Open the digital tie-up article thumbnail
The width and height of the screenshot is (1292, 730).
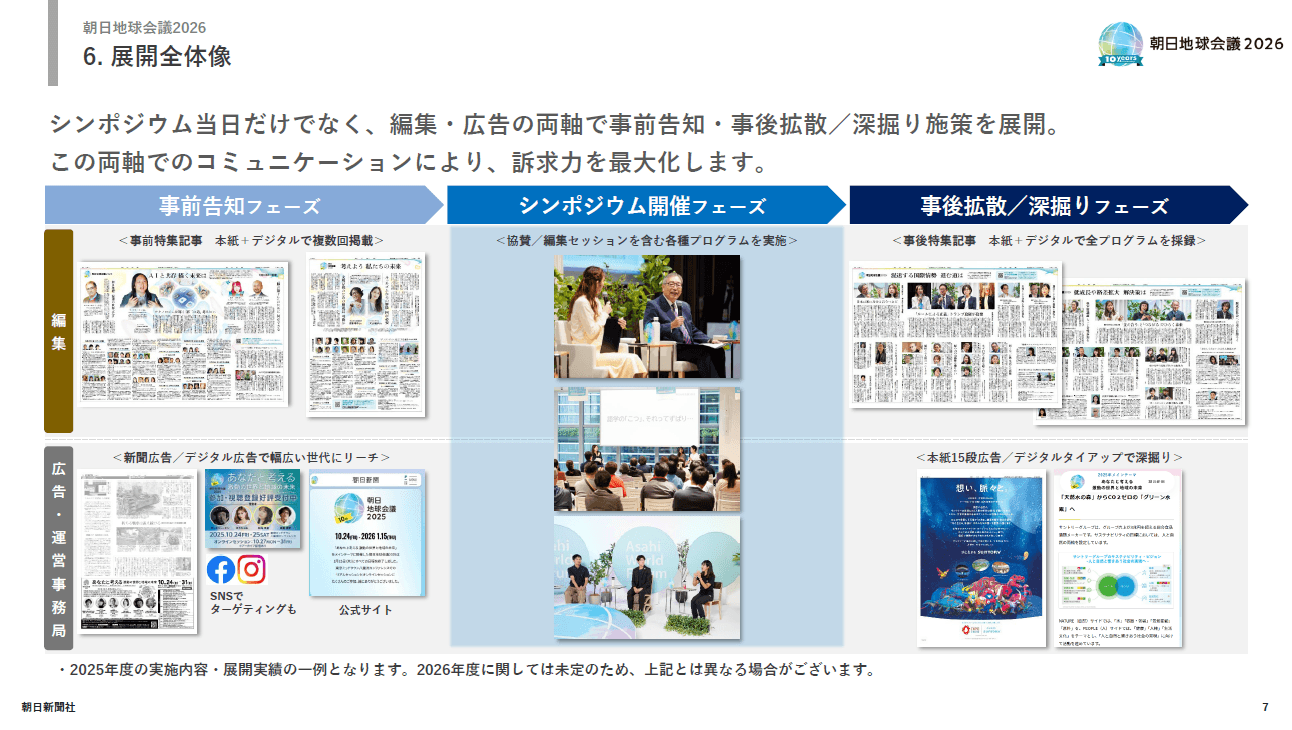(x=1118, y=557)
